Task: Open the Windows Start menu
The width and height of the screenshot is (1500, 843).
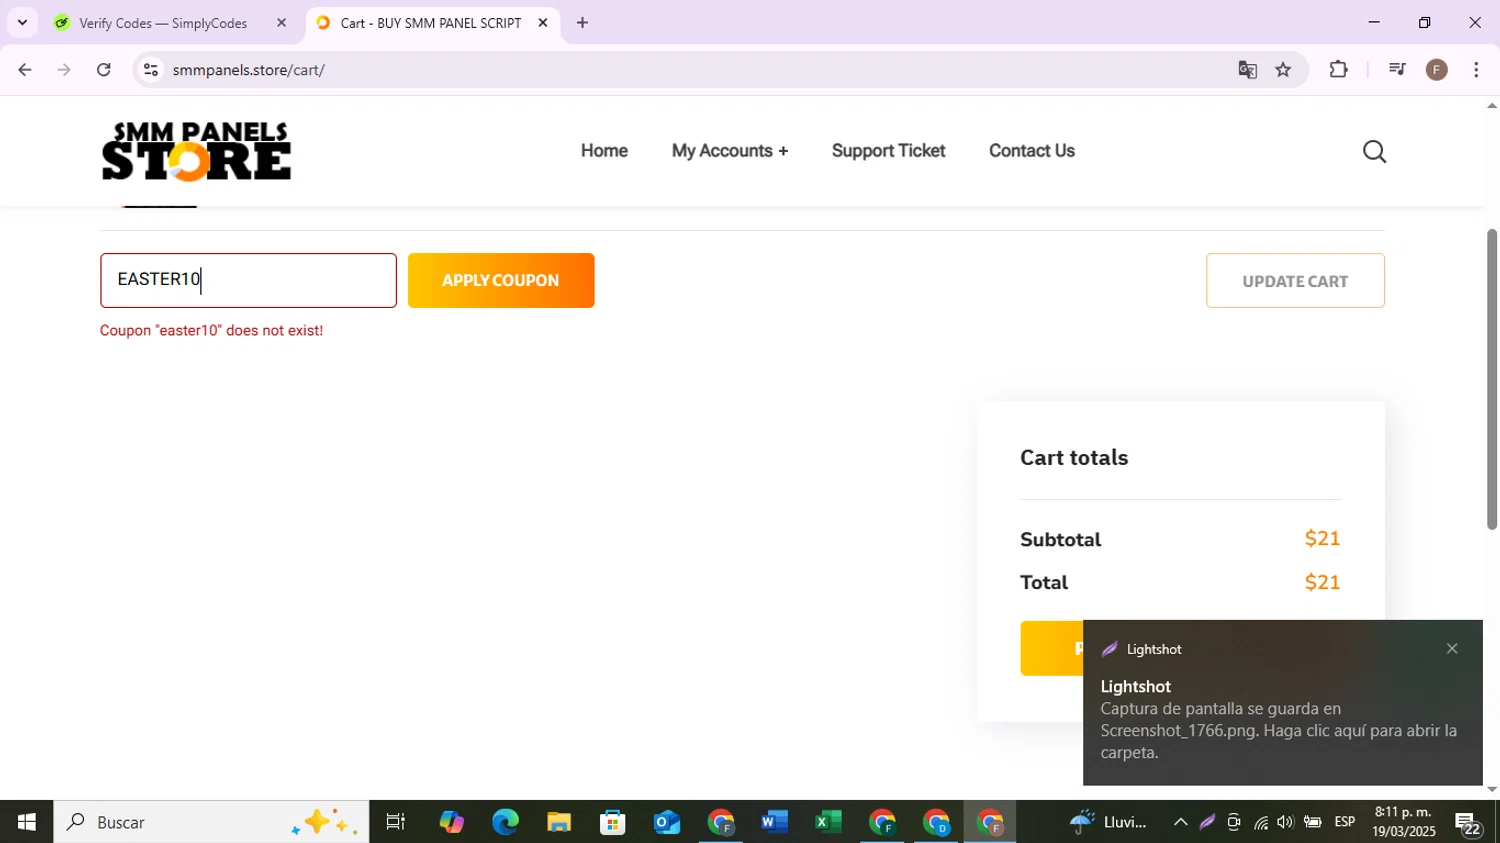Action: (27, 822)
